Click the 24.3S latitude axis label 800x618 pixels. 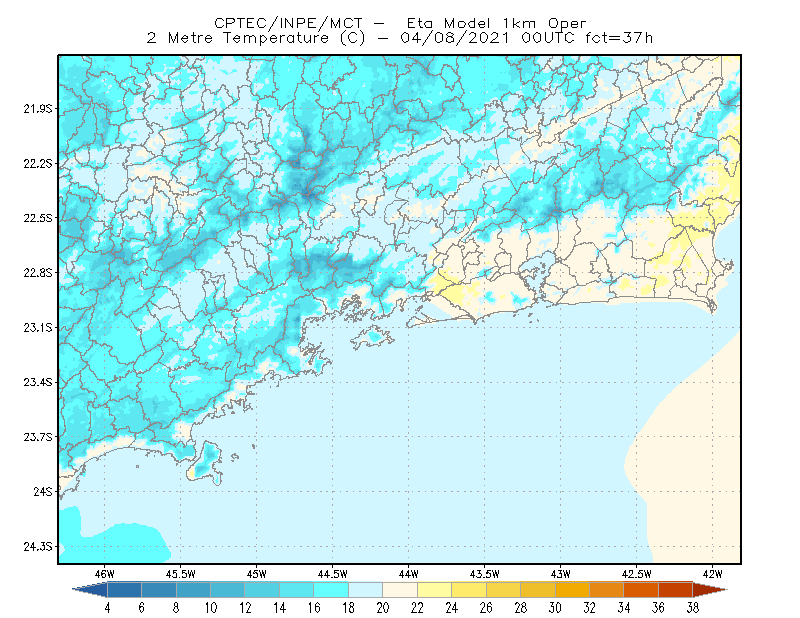pyautogui.click(x=38, y=547)
